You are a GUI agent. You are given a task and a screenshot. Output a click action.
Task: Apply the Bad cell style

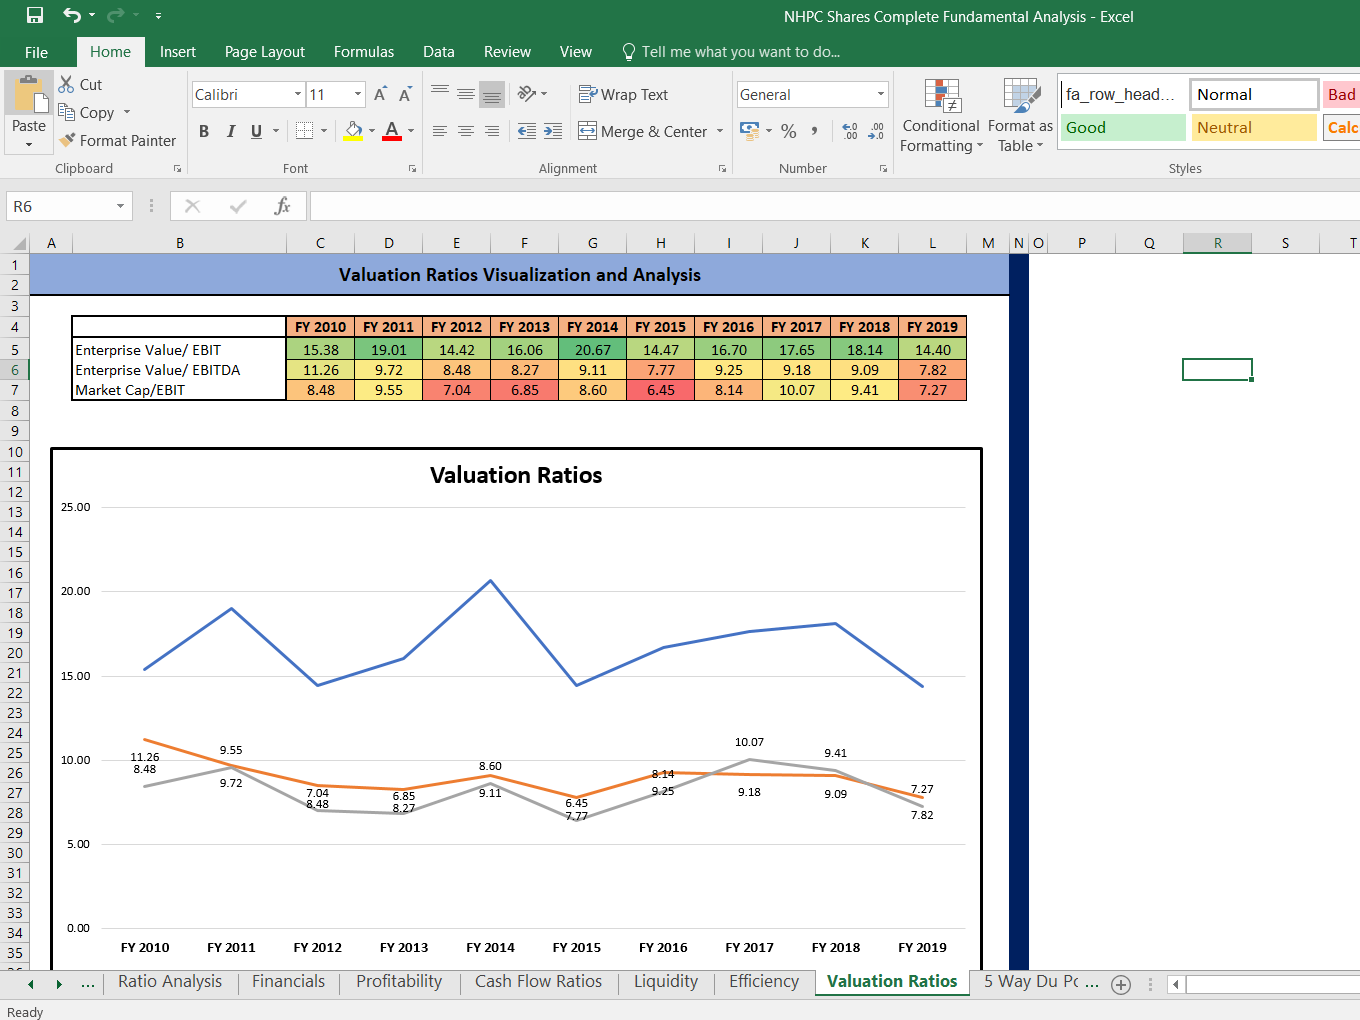(1341, 94)
